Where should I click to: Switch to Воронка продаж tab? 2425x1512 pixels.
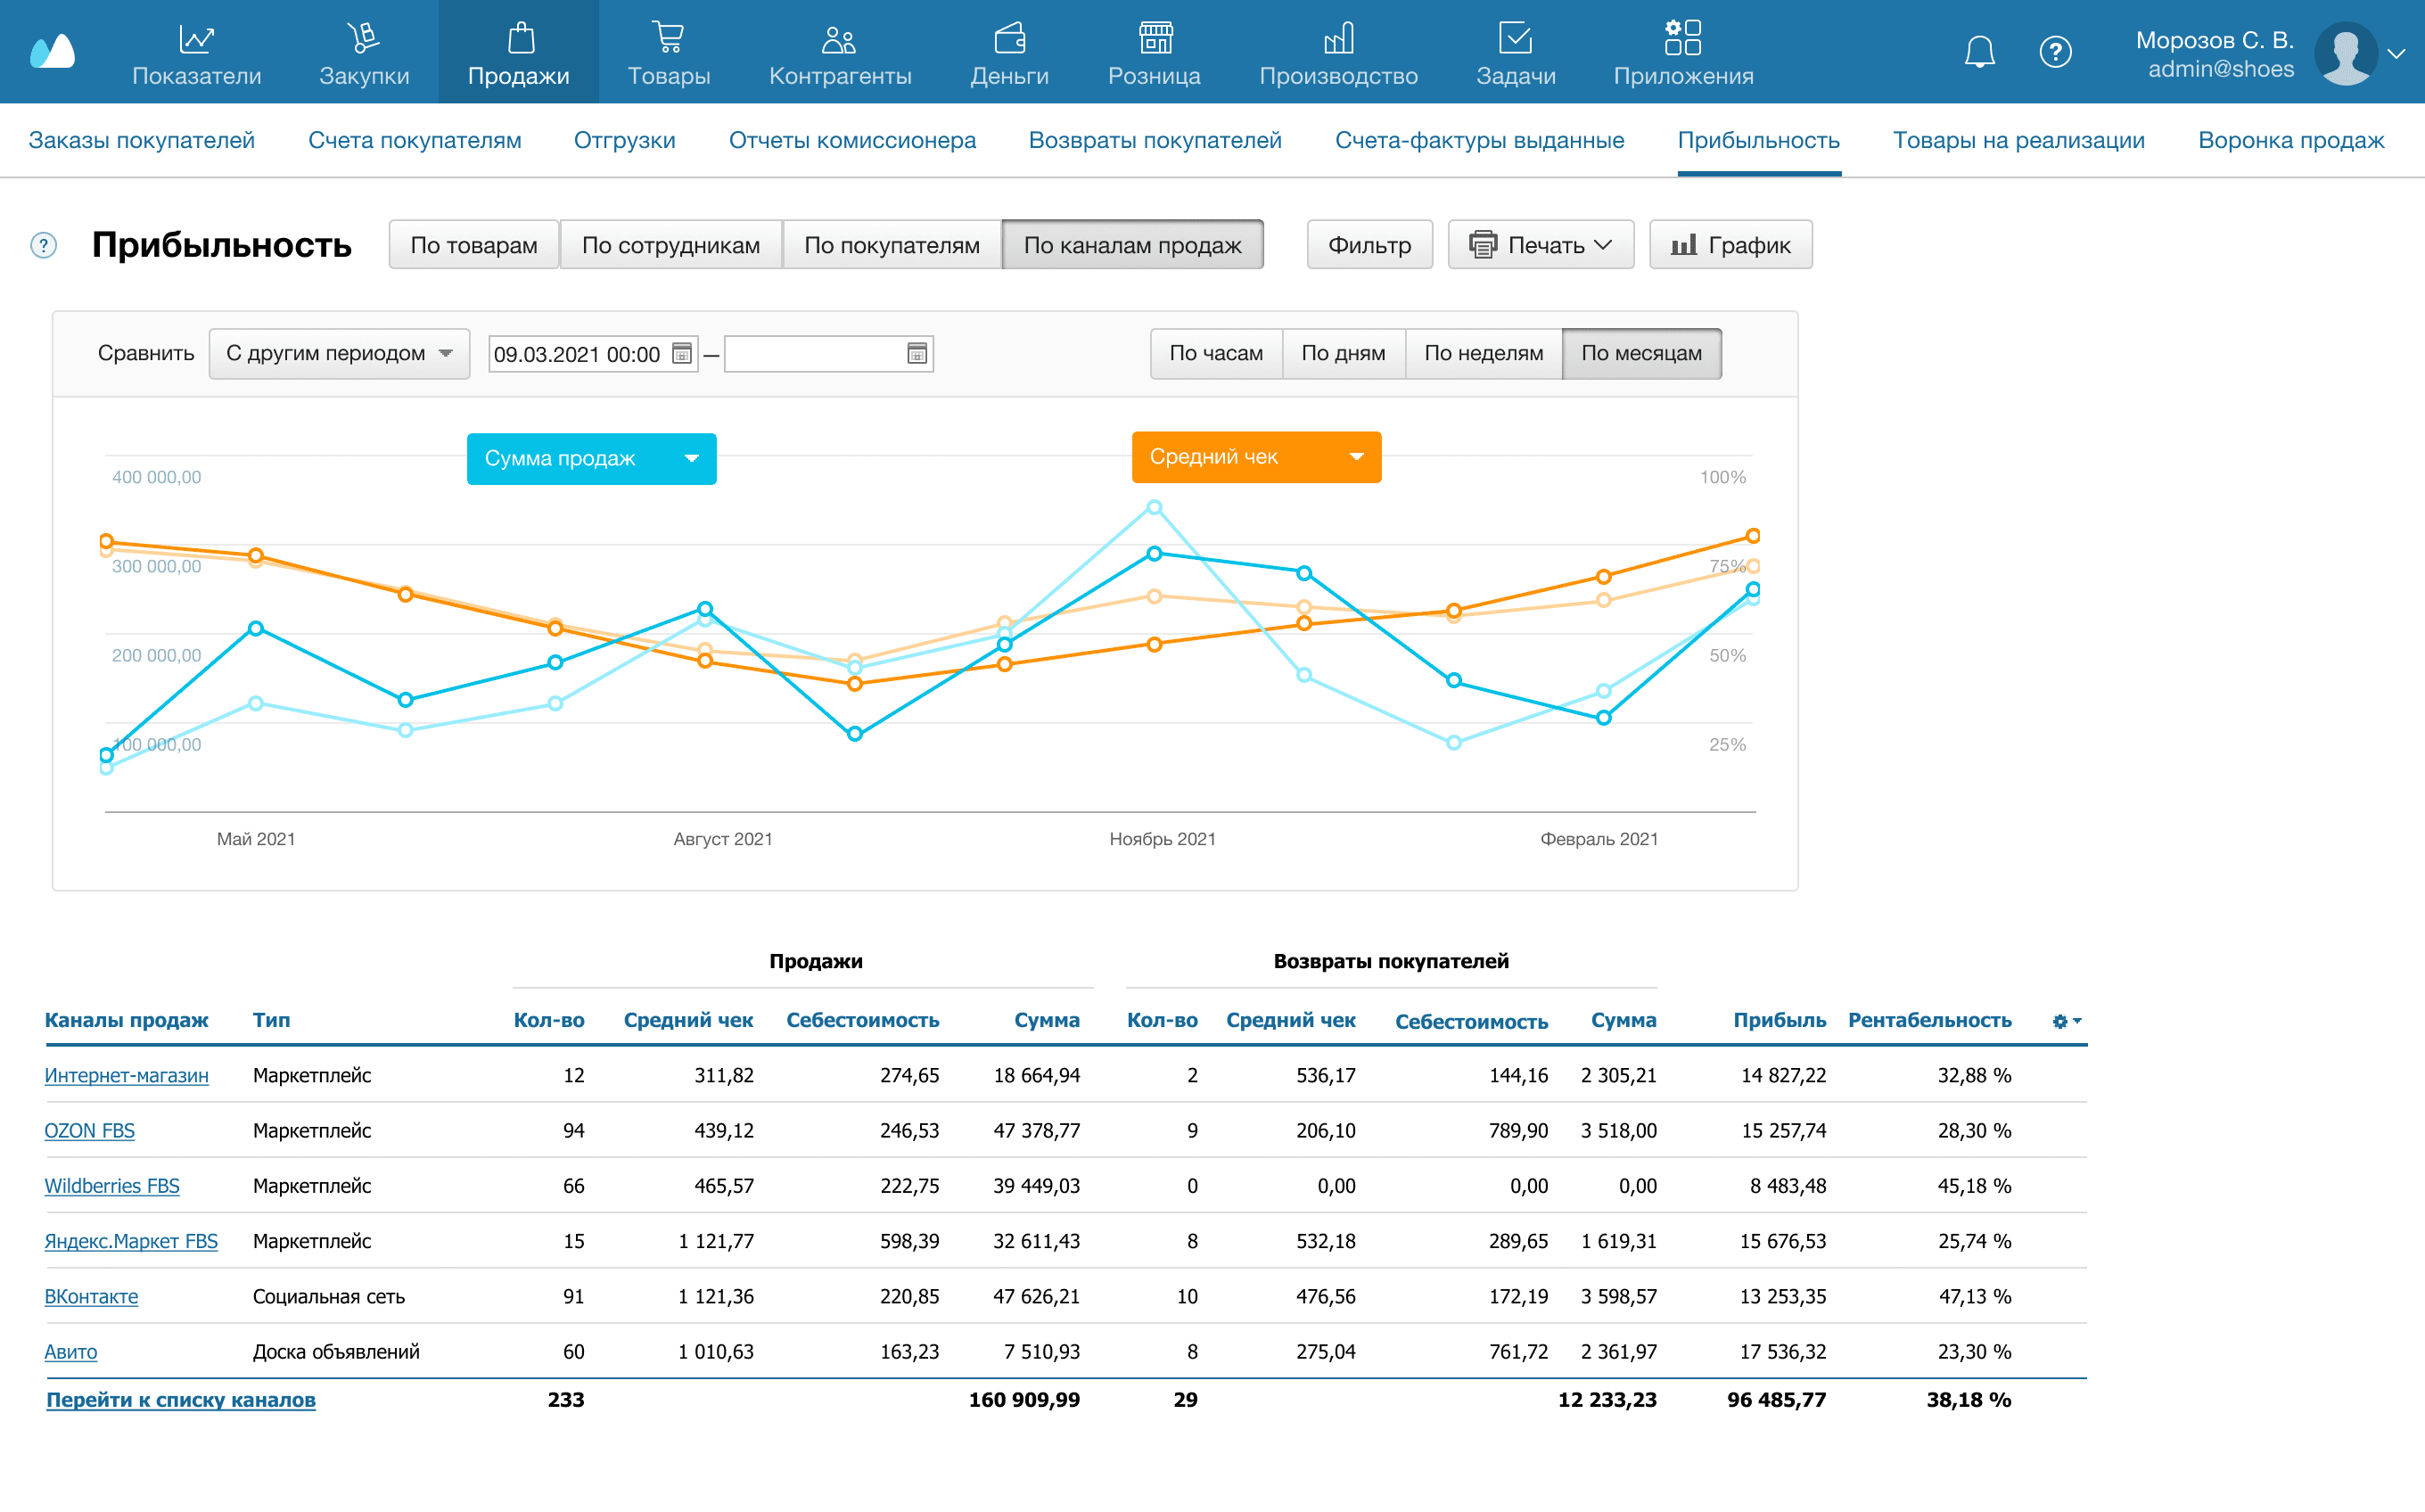tap(2290, 140)
